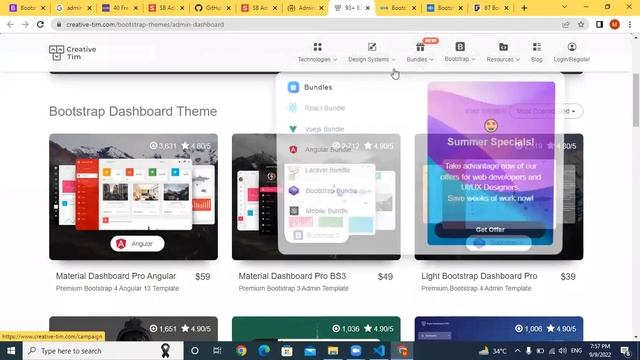Click Windows search box 'Type here to search'
Screen dimensions: 640x360
coord(103,351)
